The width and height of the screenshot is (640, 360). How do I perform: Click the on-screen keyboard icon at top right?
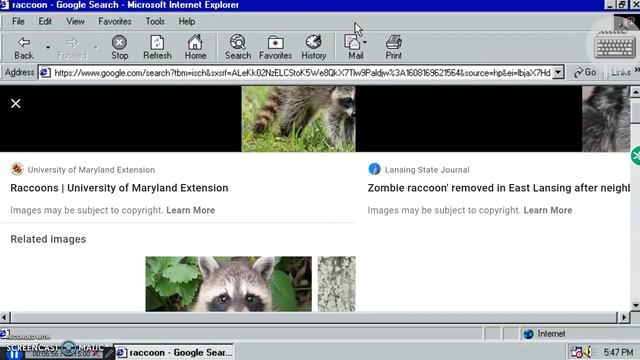pos(614,47)
